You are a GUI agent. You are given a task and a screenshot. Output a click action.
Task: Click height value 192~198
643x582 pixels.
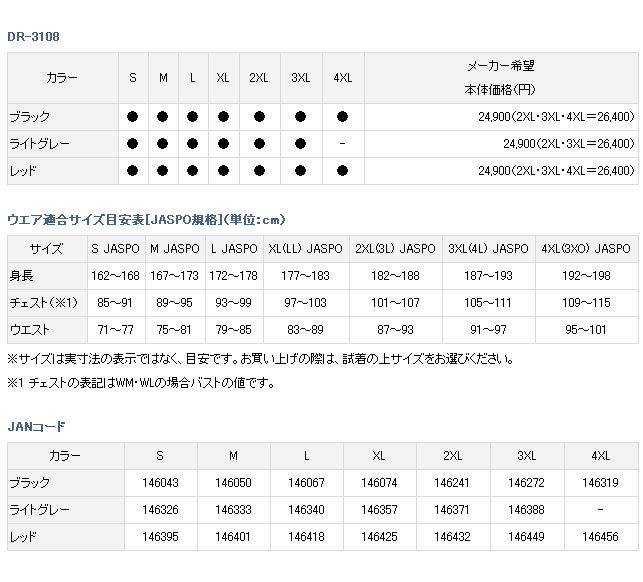click(586, 276)
